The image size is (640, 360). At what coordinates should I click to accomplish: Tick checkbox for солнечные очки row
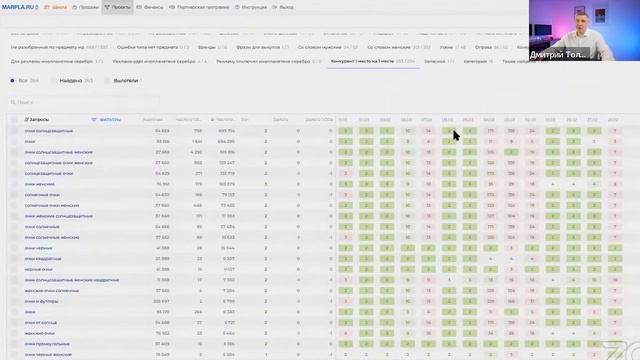click(x=14, y=195)
